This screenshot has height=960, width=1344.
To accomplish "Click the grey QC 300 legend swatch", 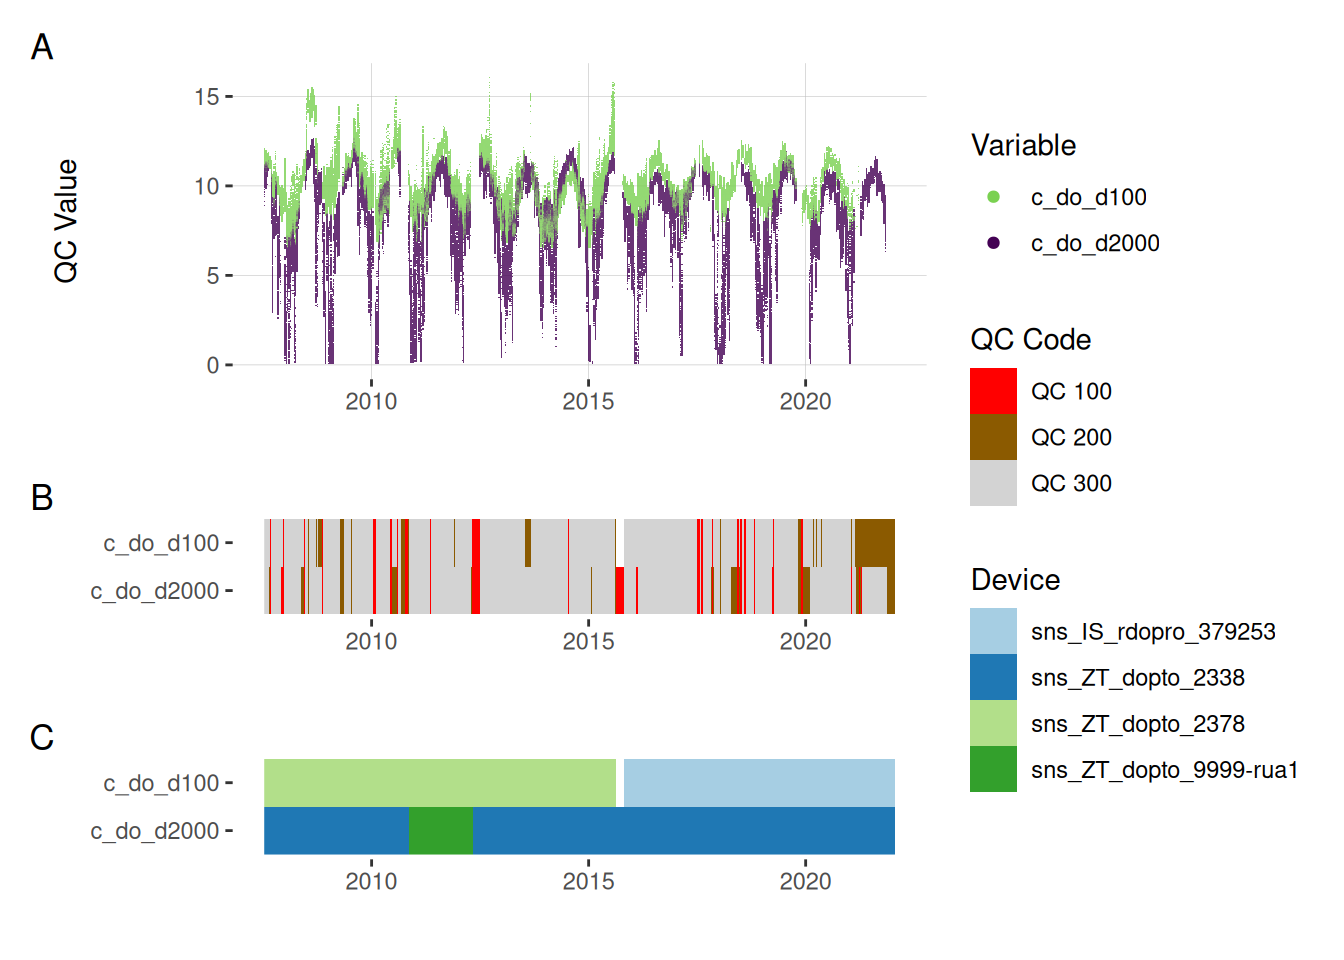I will tap(993, 483).
